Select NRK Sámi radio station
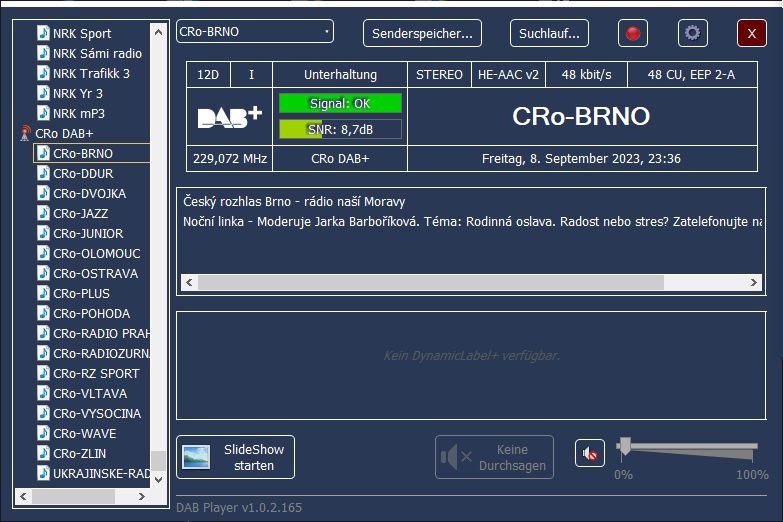Image resolution: width=783 pixels, height=522 pixels. coord(97,53)
